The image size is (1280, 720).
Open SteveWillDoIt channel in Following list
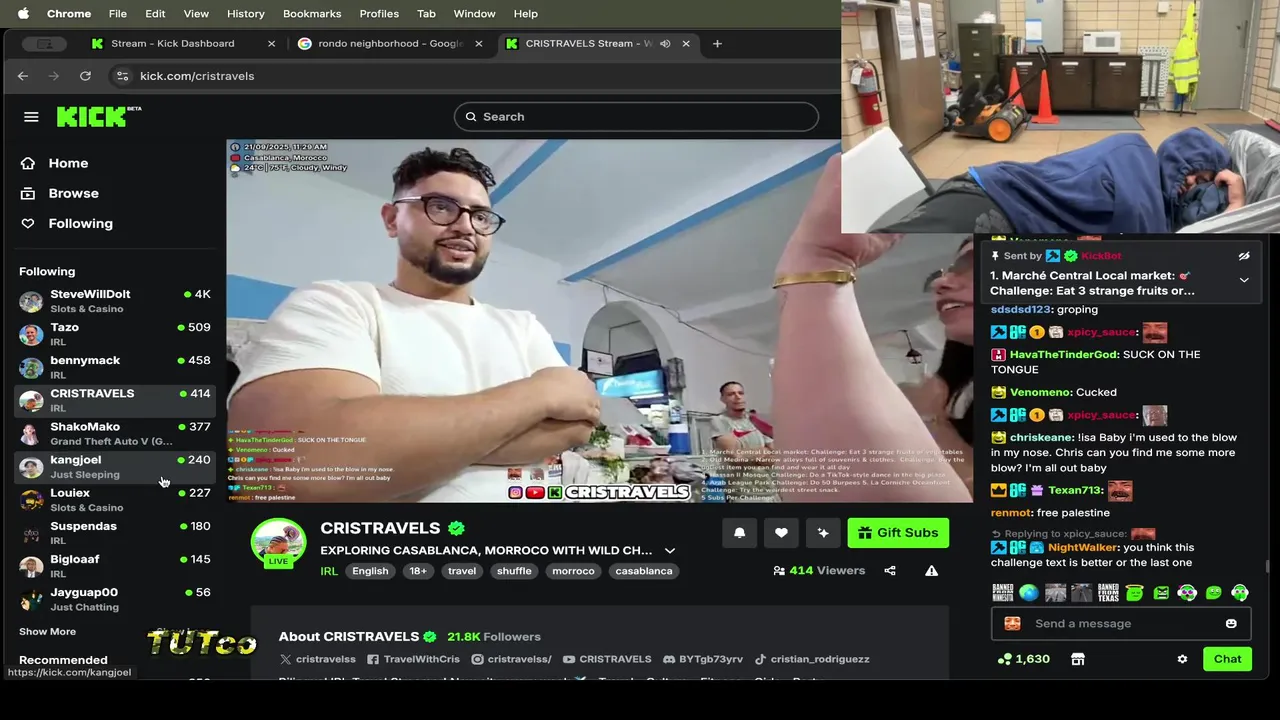point(114,301)
